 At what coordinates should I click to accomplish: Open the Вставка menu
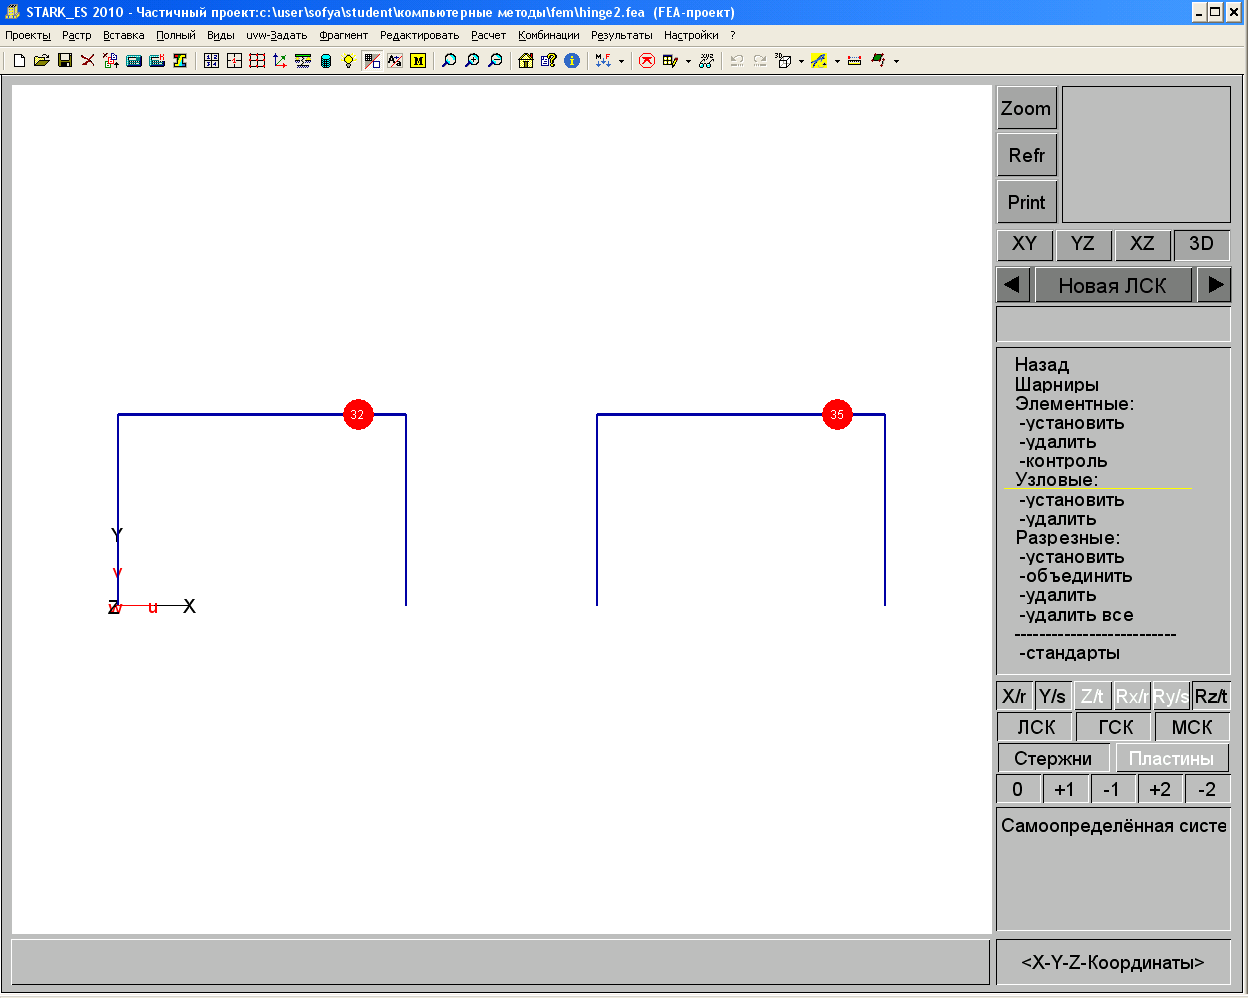123,35
